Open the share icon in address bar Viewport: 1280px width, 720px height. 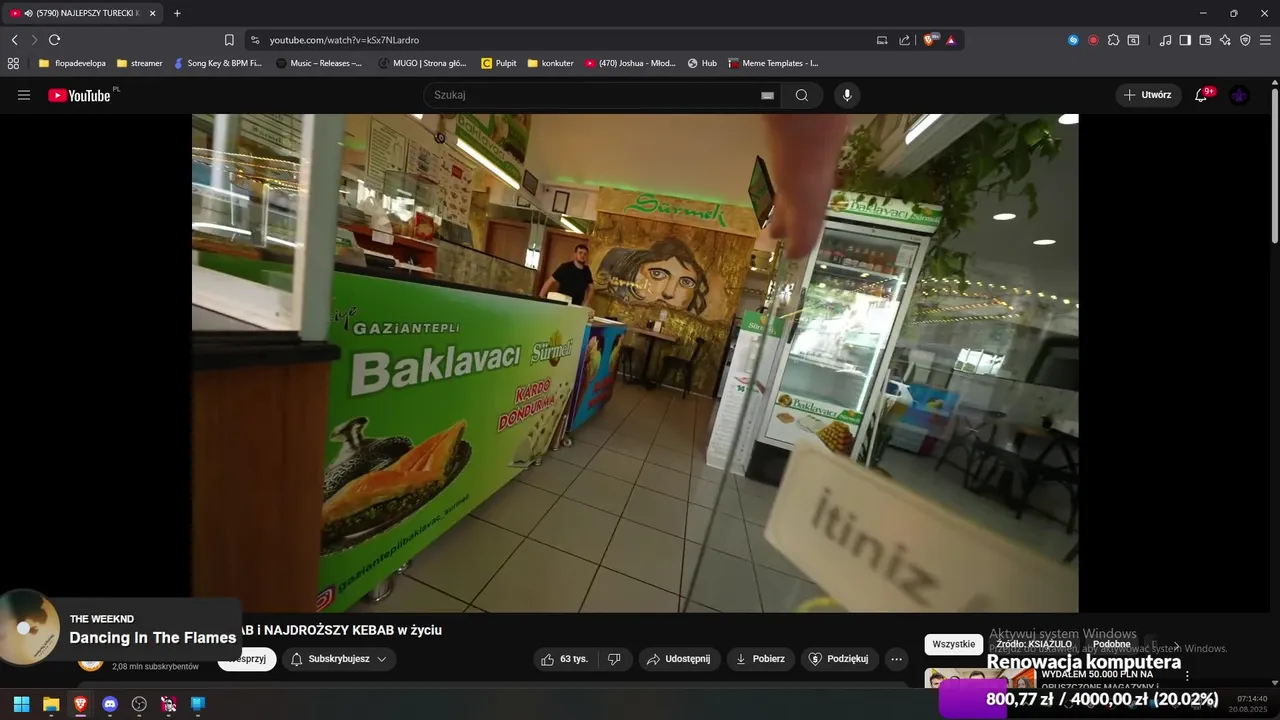coord(904,40)
